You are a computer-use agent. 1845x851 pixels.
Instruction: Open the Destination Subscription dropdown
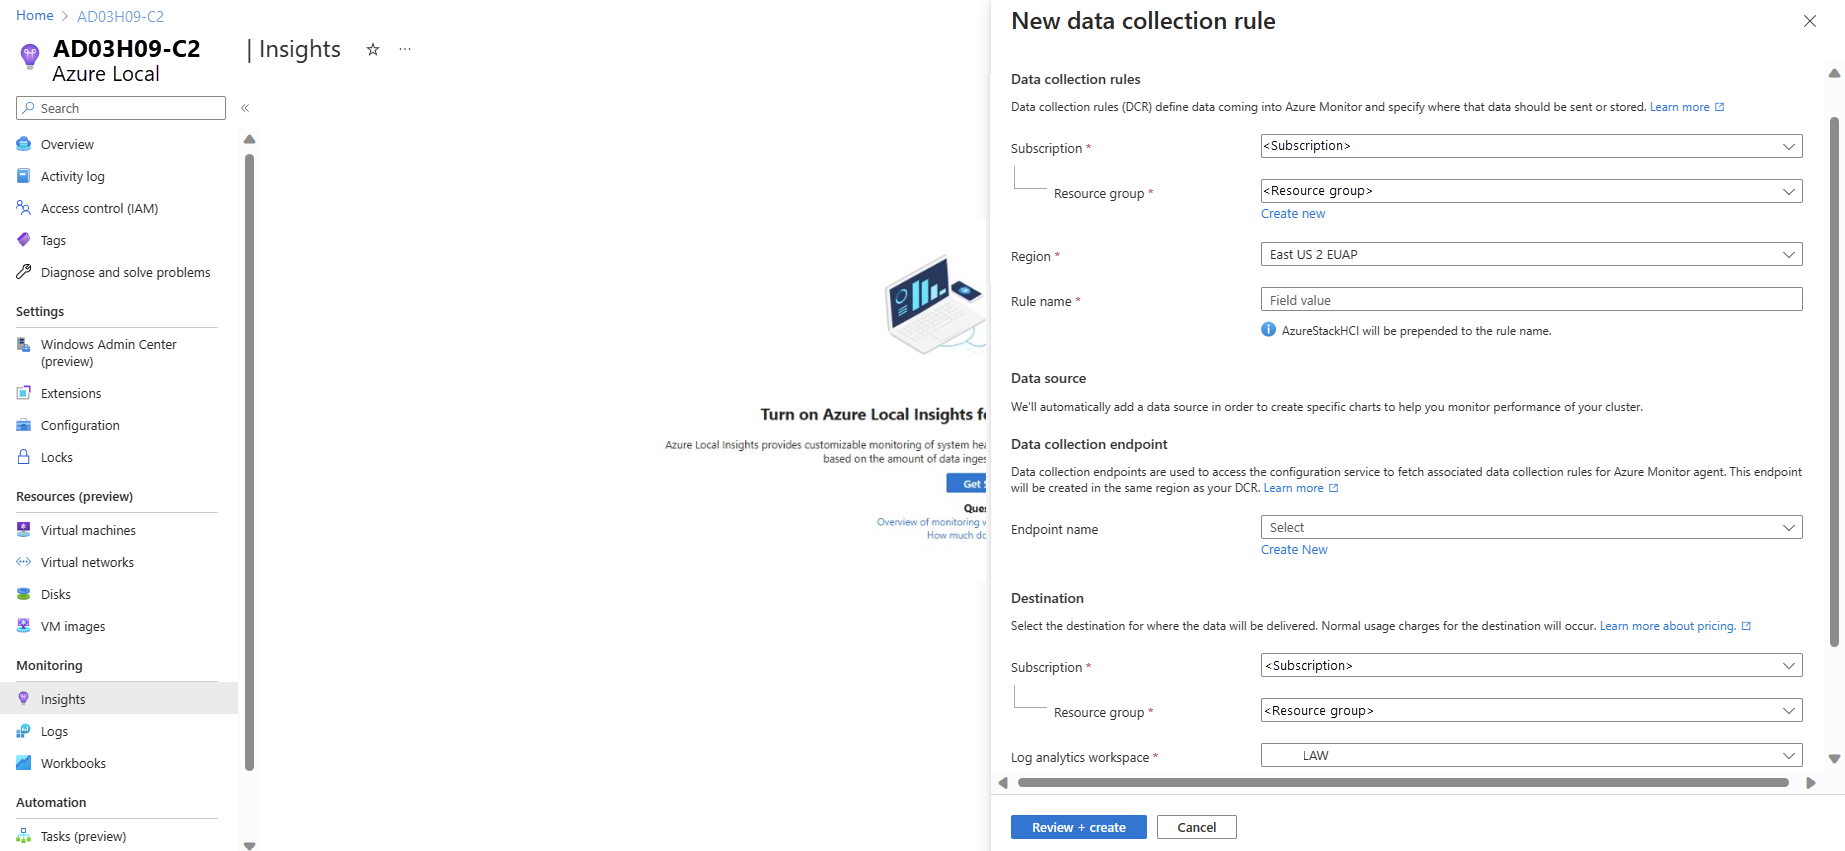coord(1531,665)
